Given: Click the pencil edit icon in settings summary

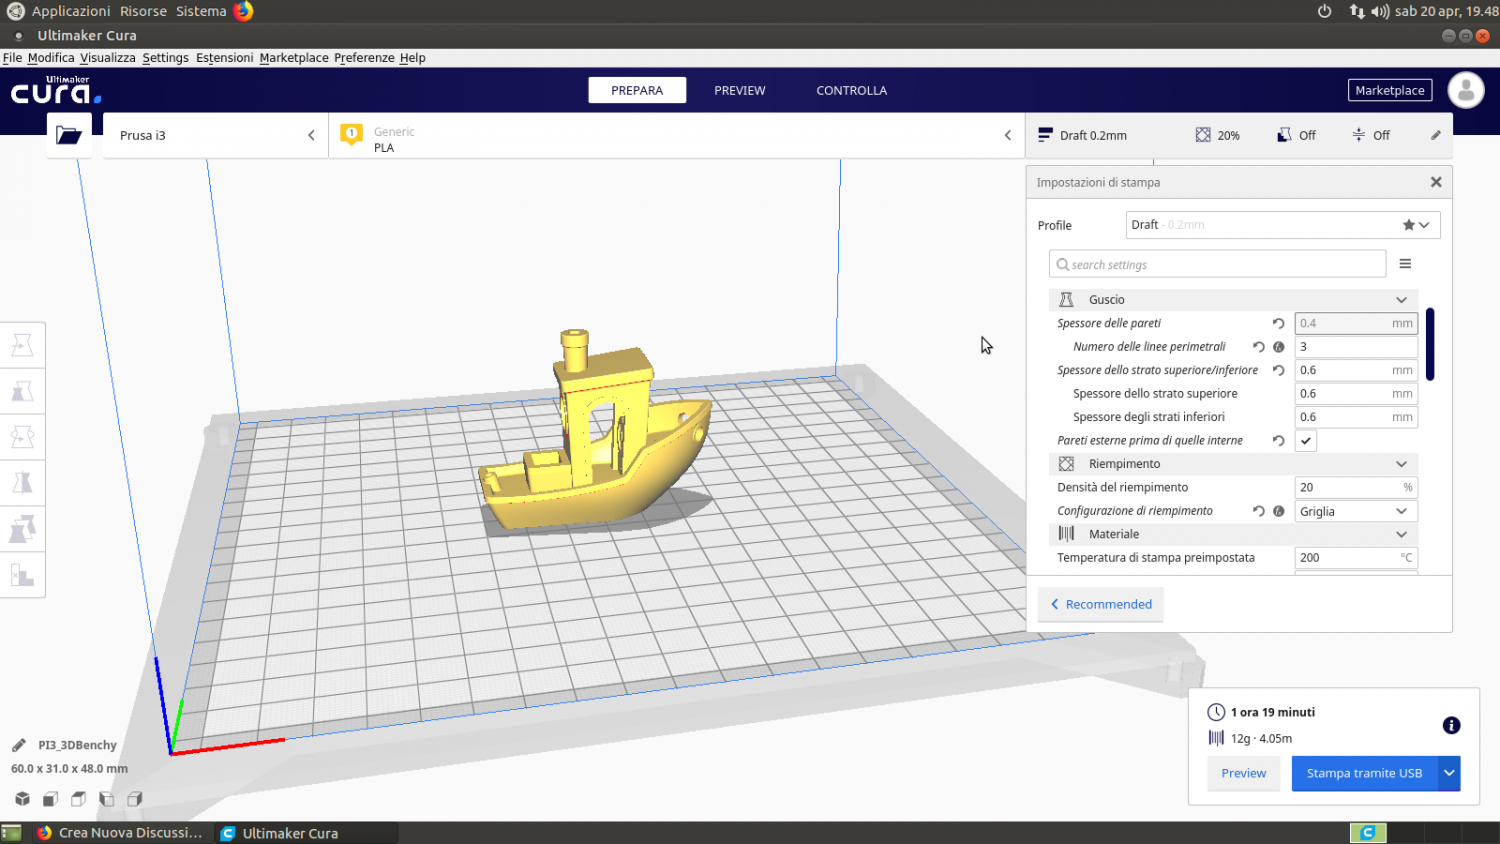Looking at the screenshot, I should (1436, 135).
